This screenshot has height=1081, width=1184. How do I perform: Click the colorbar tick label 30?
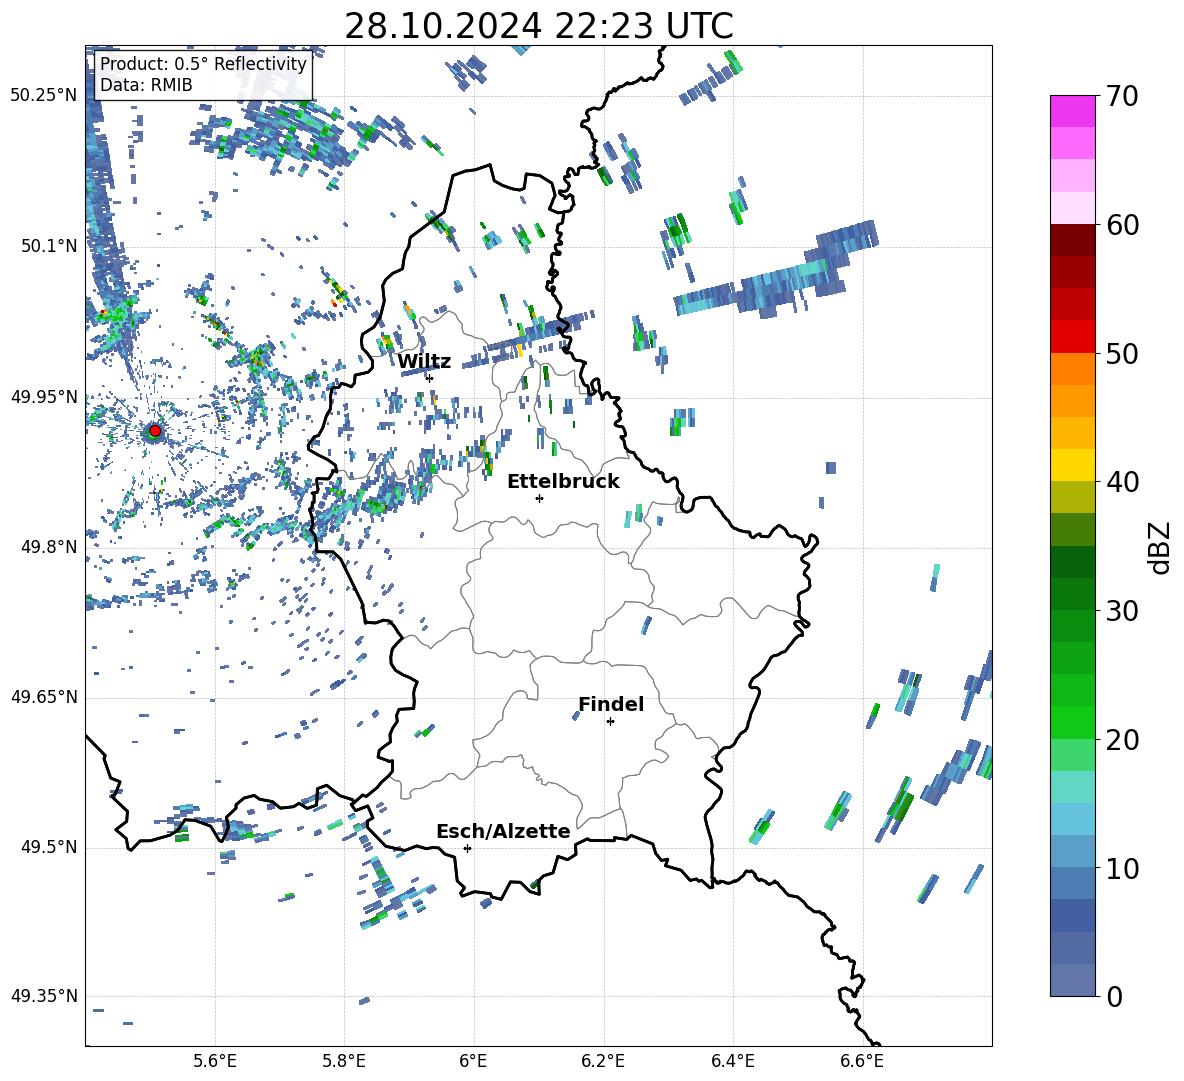tap(1122, 611)
